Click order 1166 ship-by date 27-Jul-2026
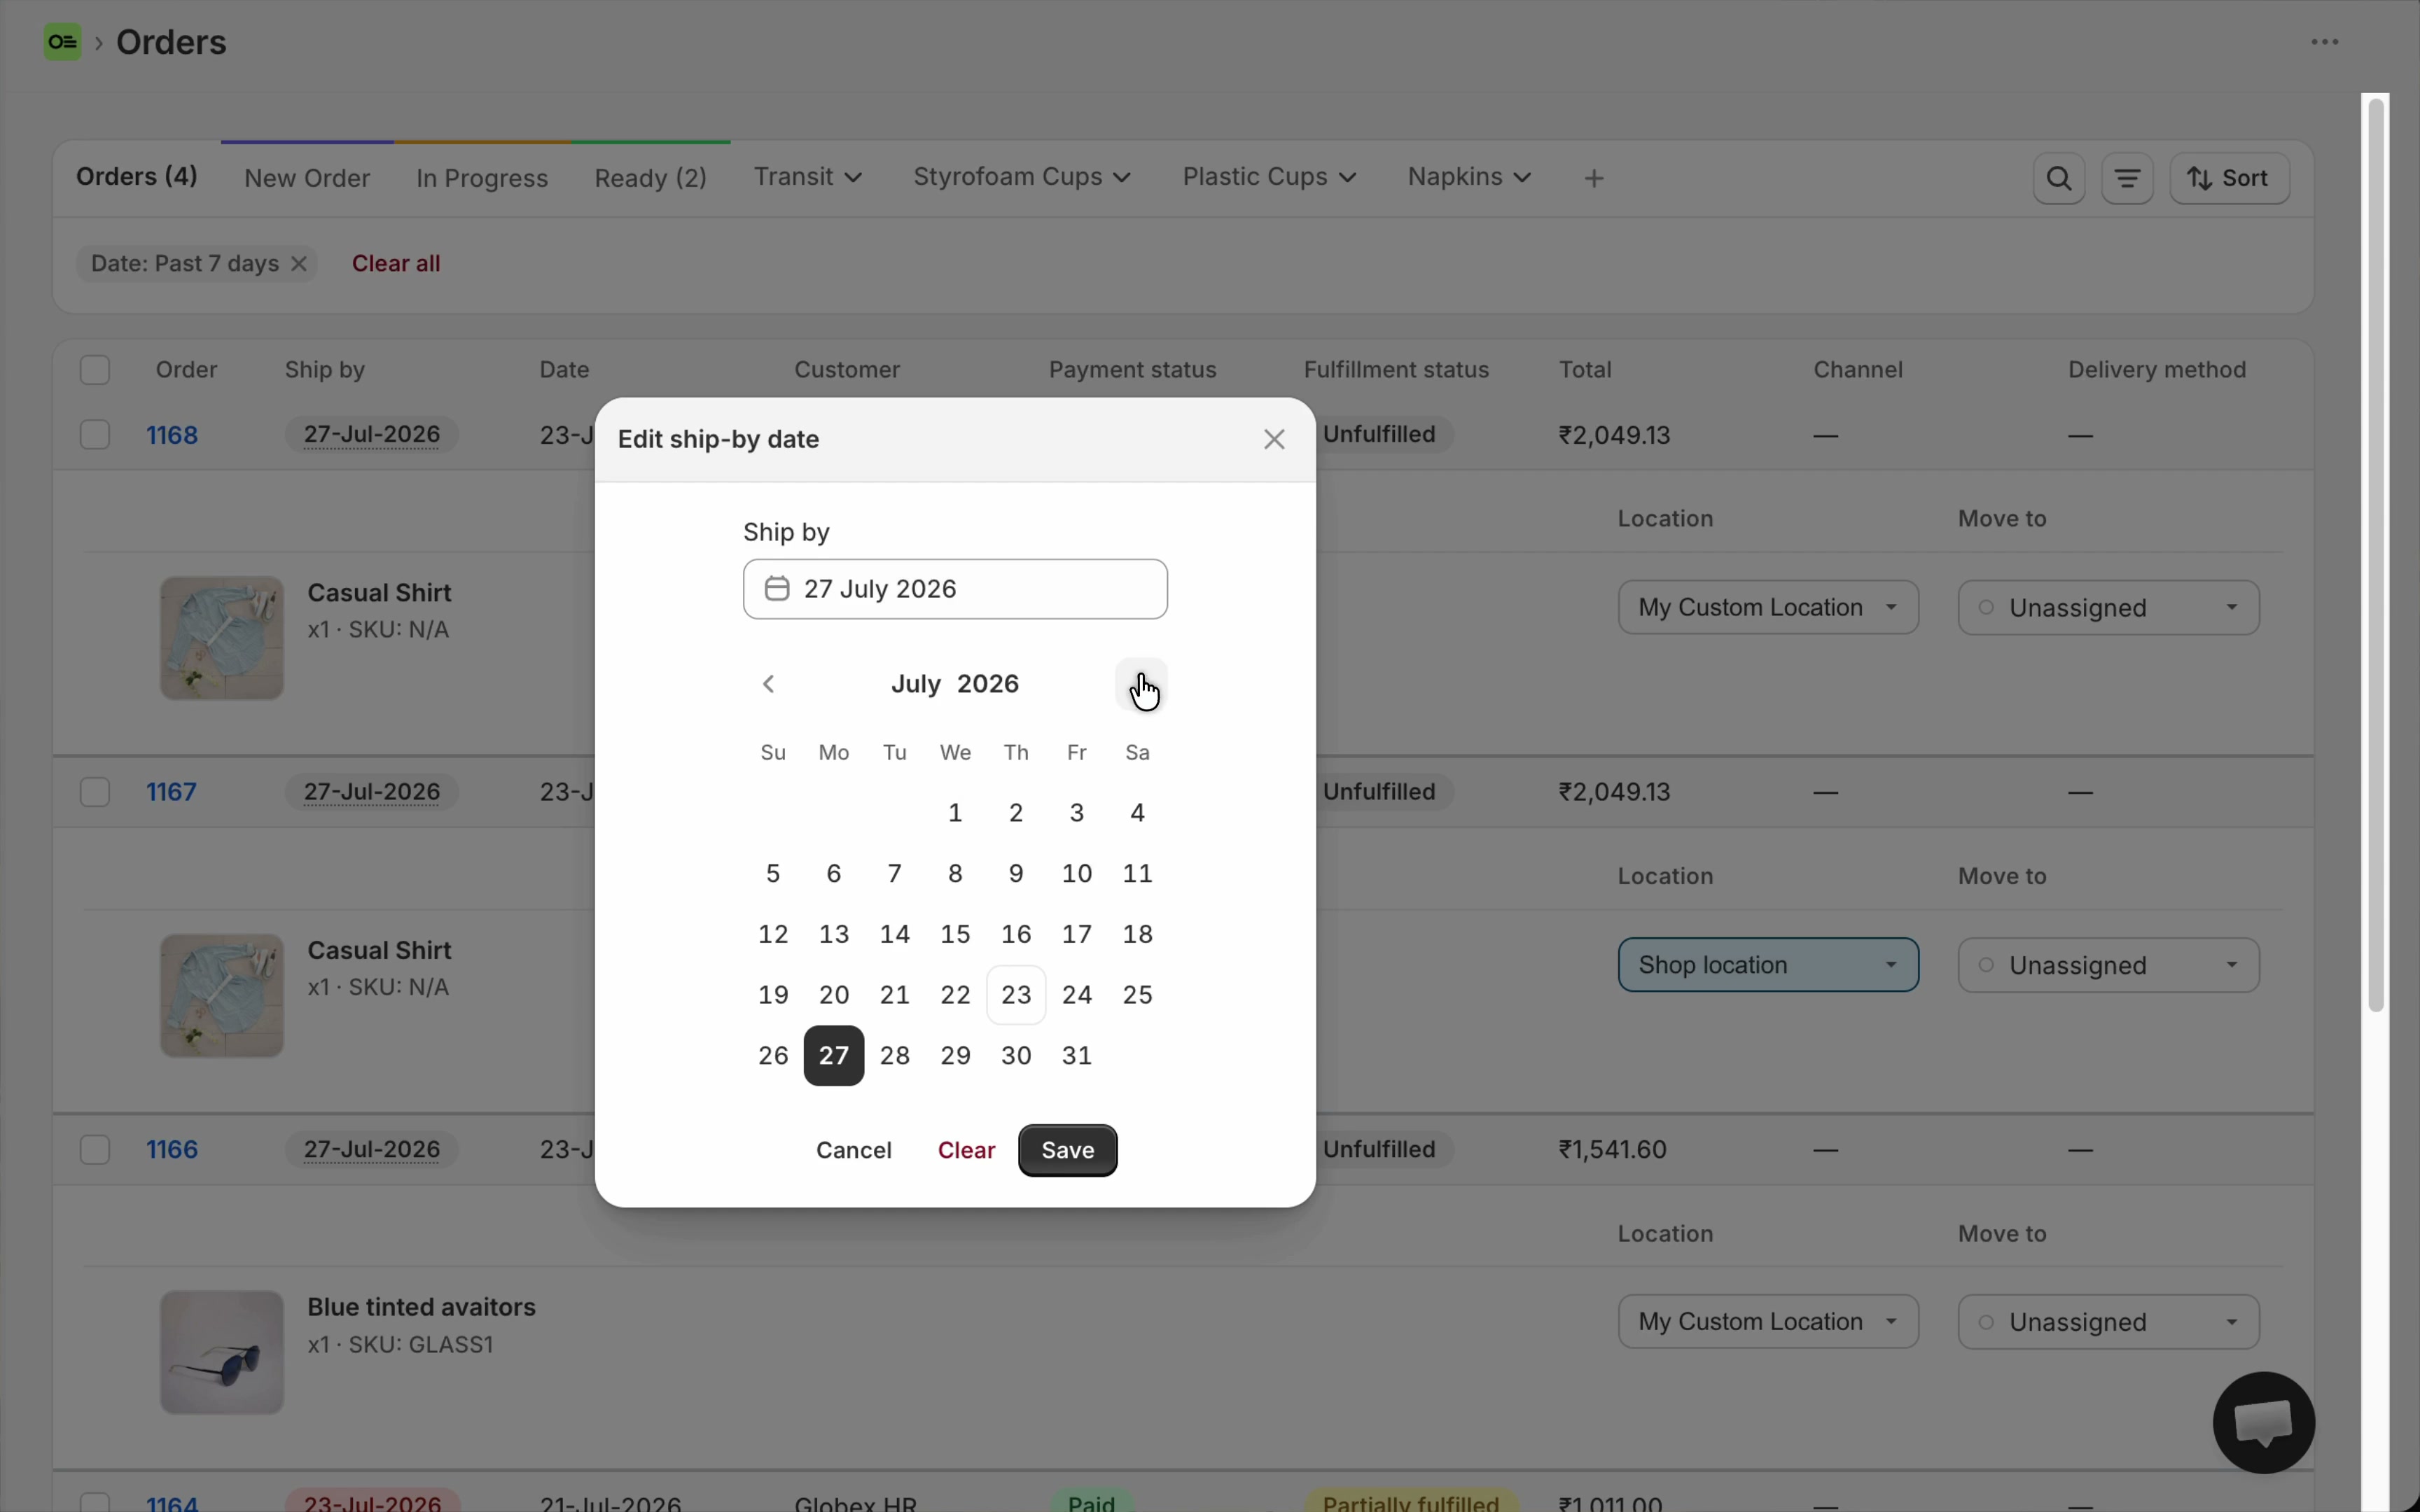Viewport: 2420px width, 1512px height. (x=372, y=1150)
